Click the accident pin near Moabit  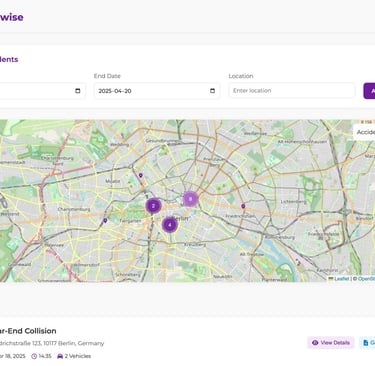[141, 175]
